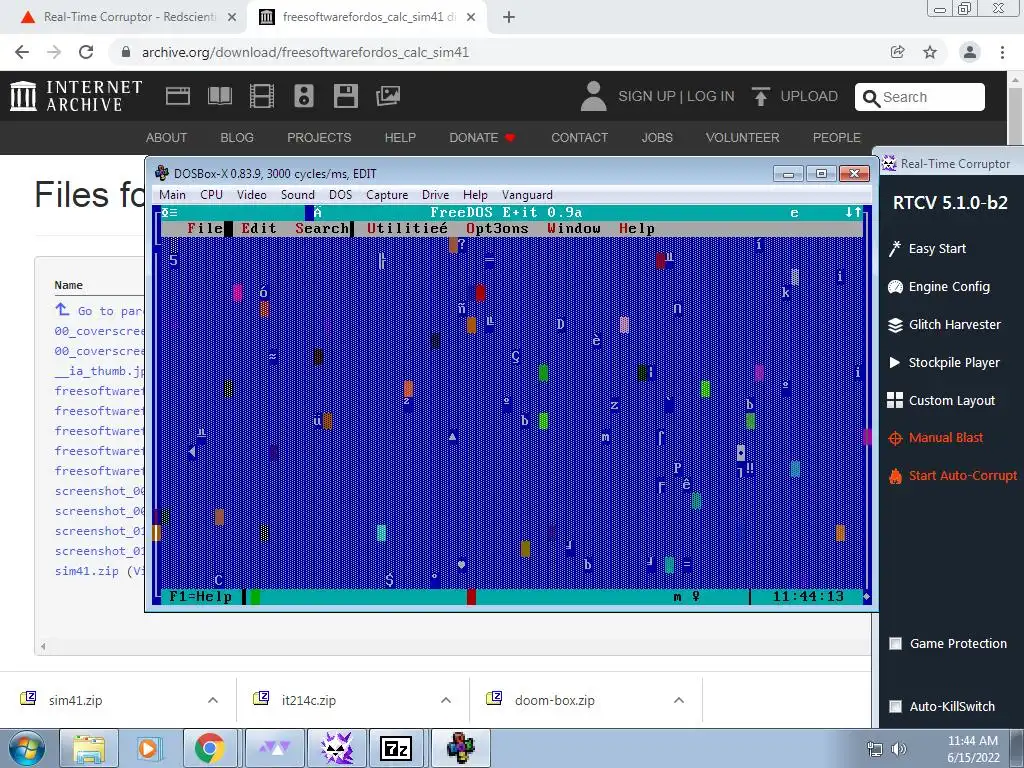The height and width of the screenshot is (768, 1024).
Task: Open 7-Zip from the taskbar
Action: tap(396, 748)
